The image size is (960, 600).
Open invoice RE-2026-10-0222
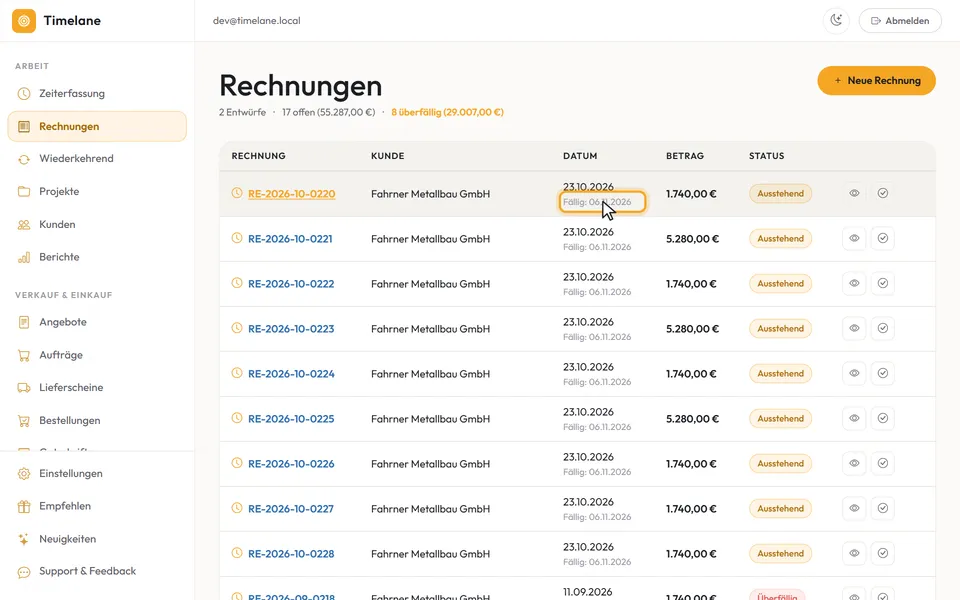[291, 284]
